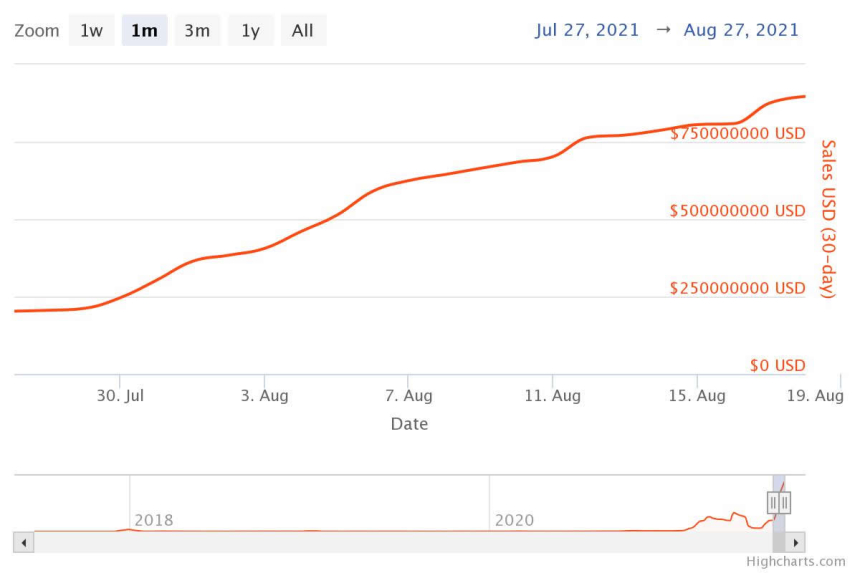Click the left navigator range handle
Image resolution: width=860 pixels, height=573 pixels.
[773, 502]
